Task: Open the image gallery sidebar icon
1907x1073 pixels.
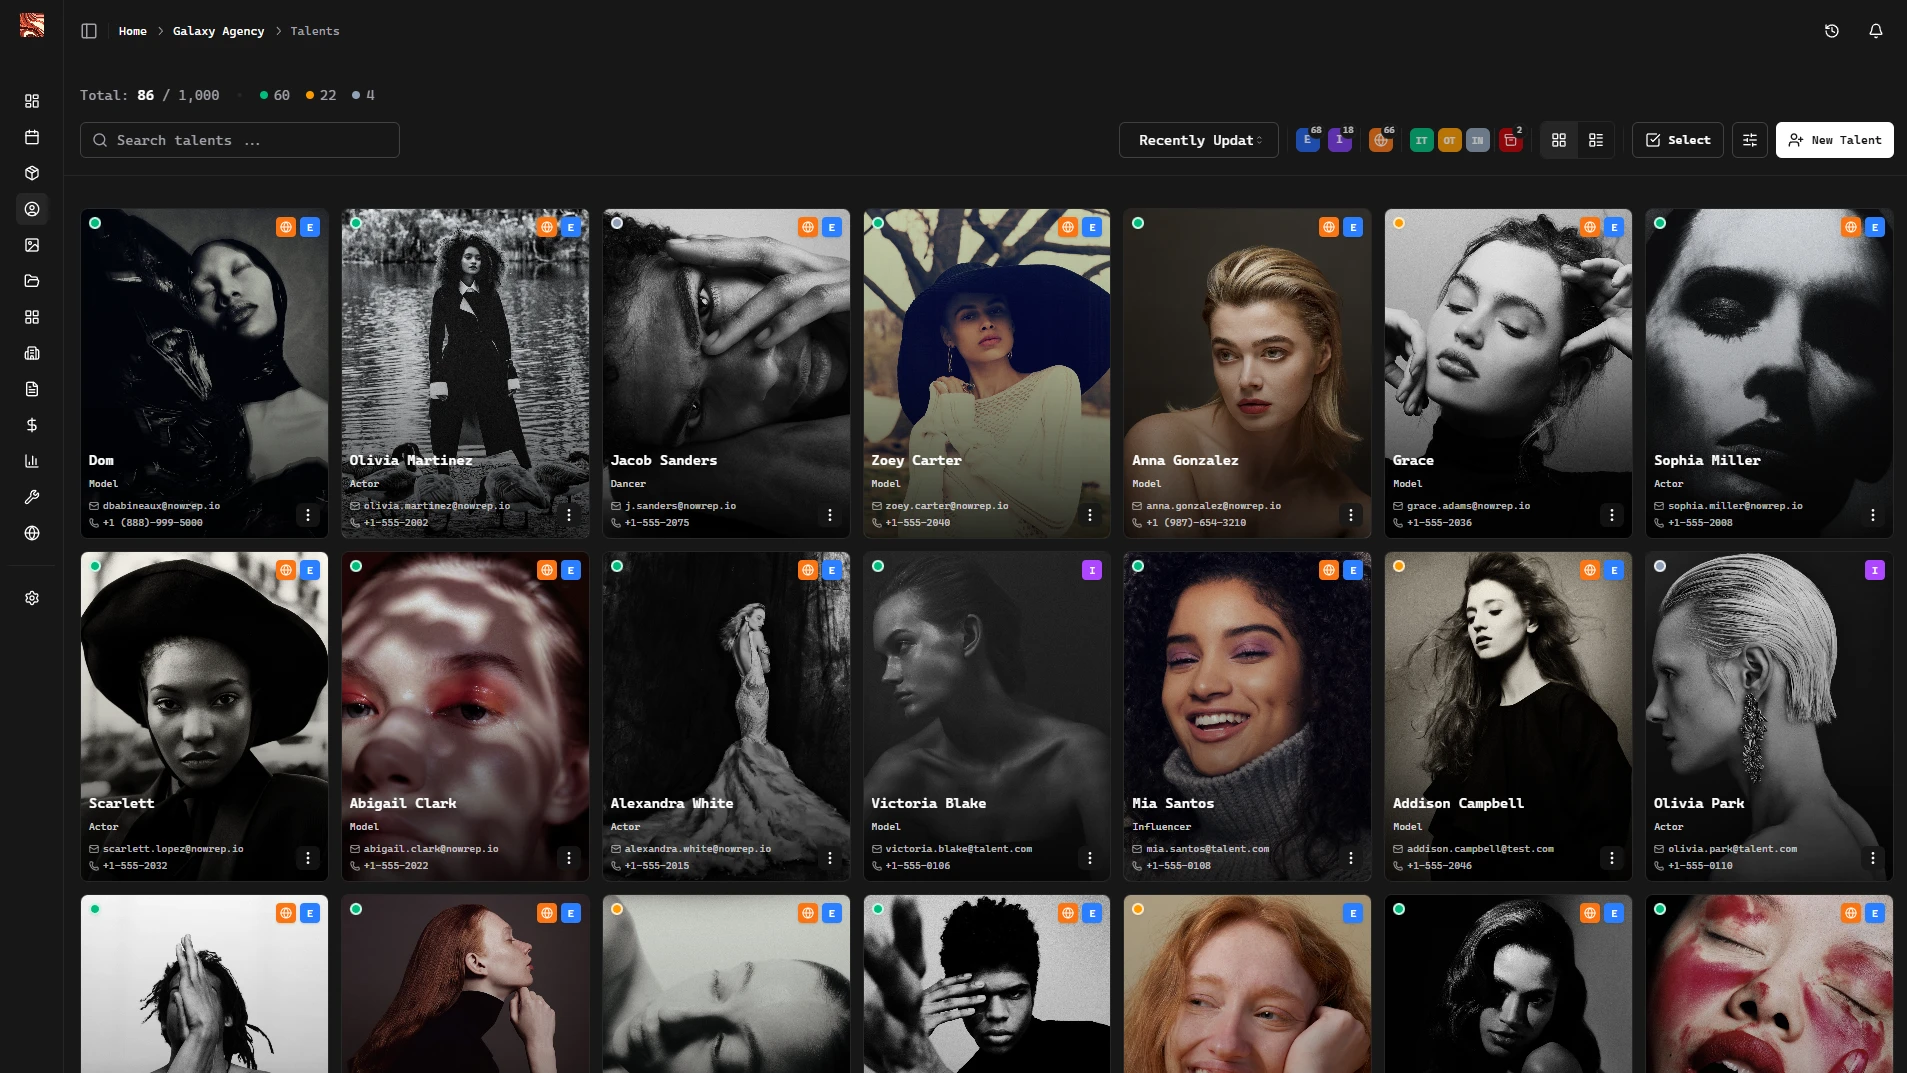Action: (x=32, y=245)
